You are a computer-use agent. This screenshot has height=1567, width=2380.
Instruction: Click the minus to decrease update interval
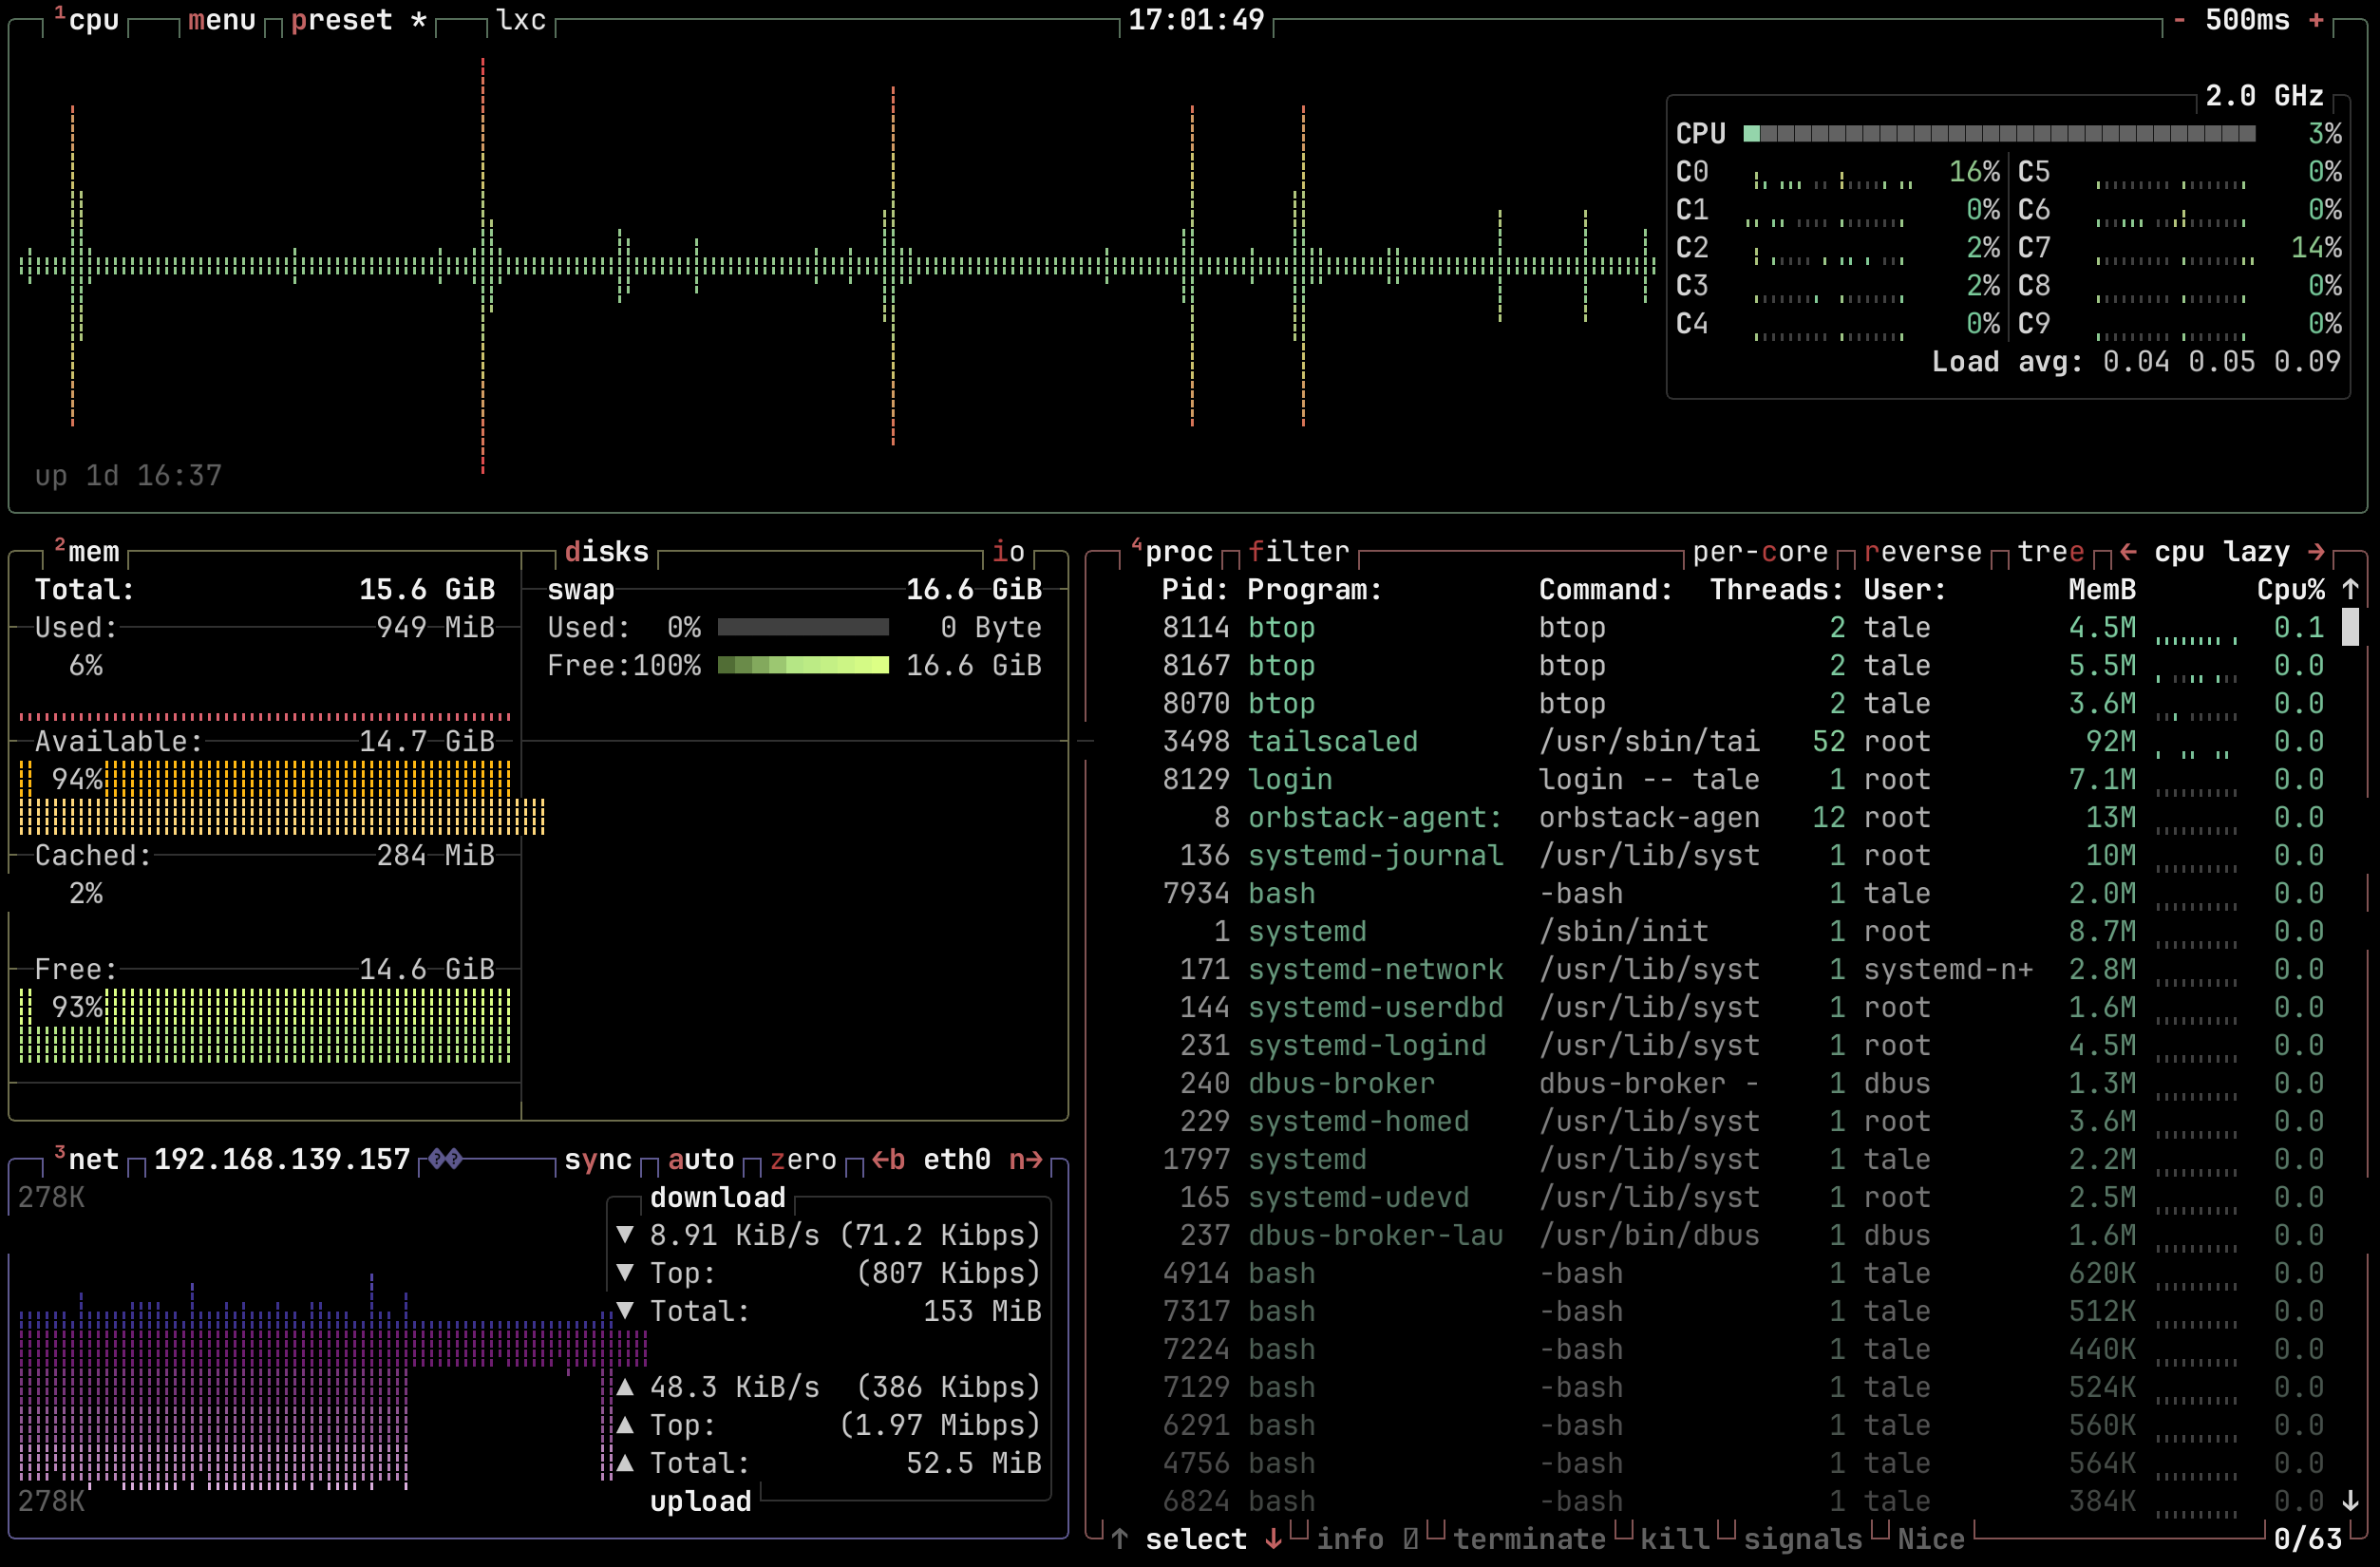pos(2179,20)
